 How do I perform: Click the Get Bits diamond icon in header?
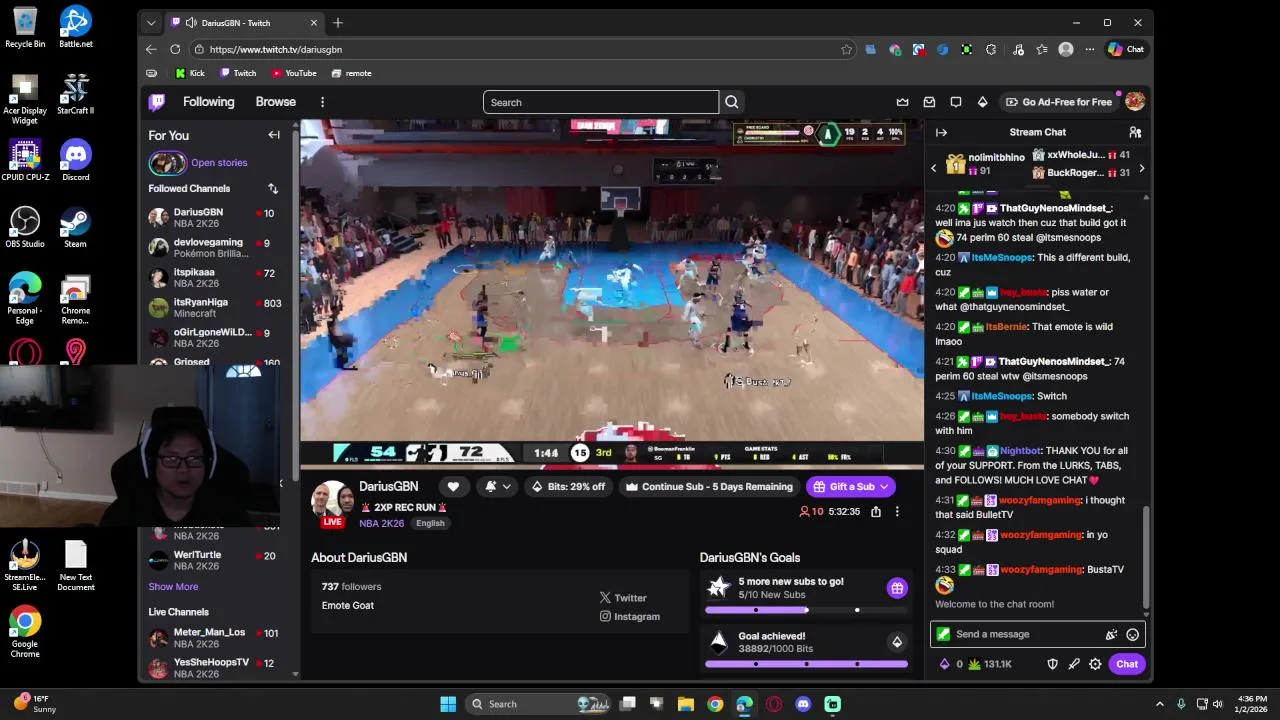pyautogui.click(x=982, y=102)
